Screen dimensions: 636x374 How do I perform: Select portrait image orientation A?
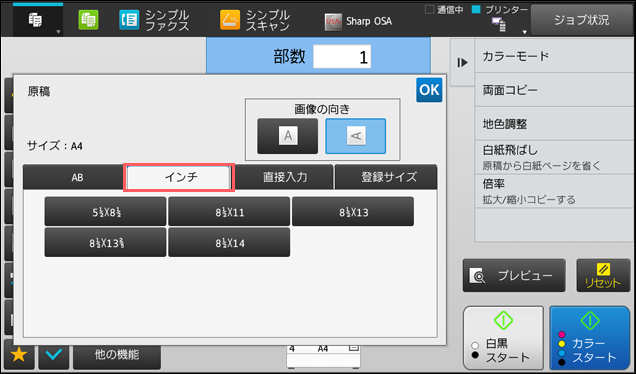tap(288, 136)
